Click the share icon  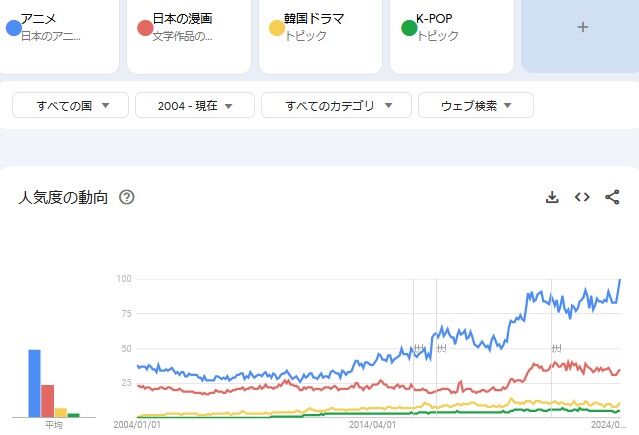pyautogui.click(x=612, y=197)
